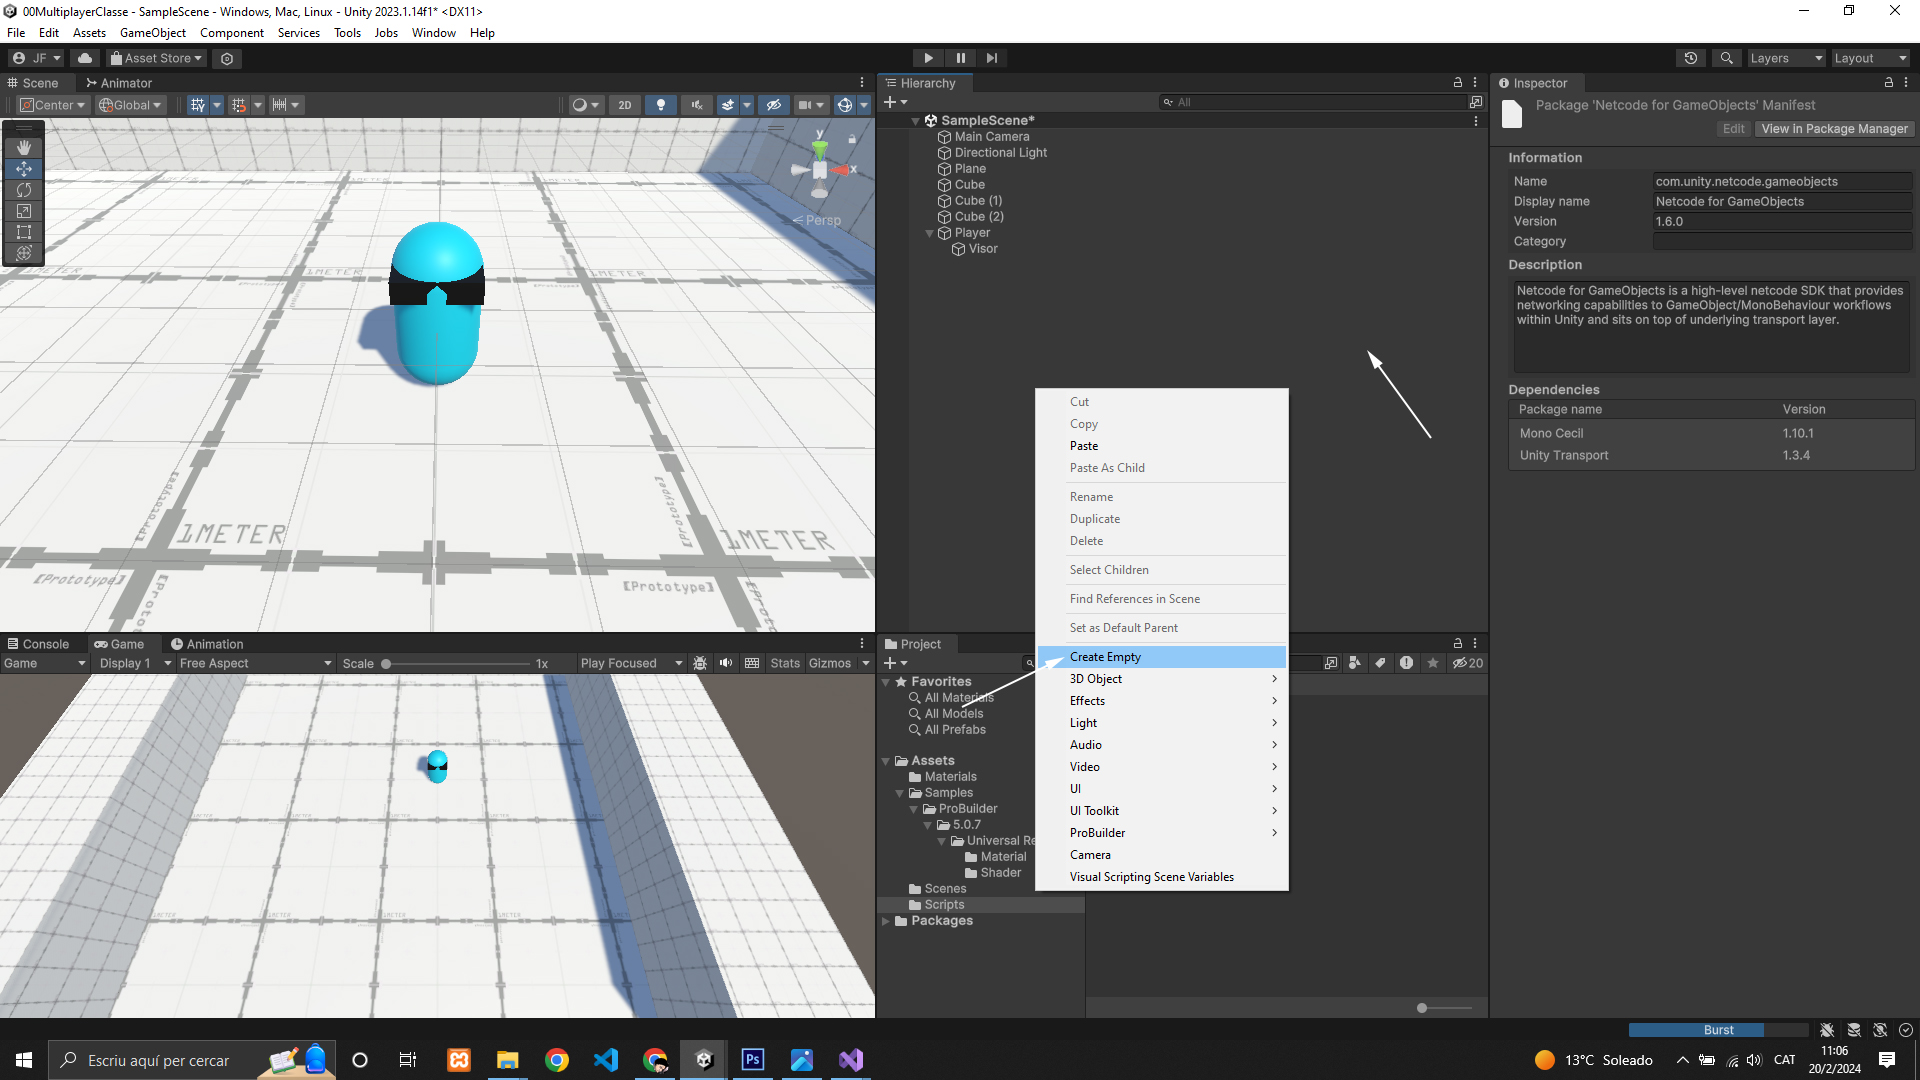
Task: Toggle Stats overlay in Game view
Action: pyautogui.click(x=785, y=663)
